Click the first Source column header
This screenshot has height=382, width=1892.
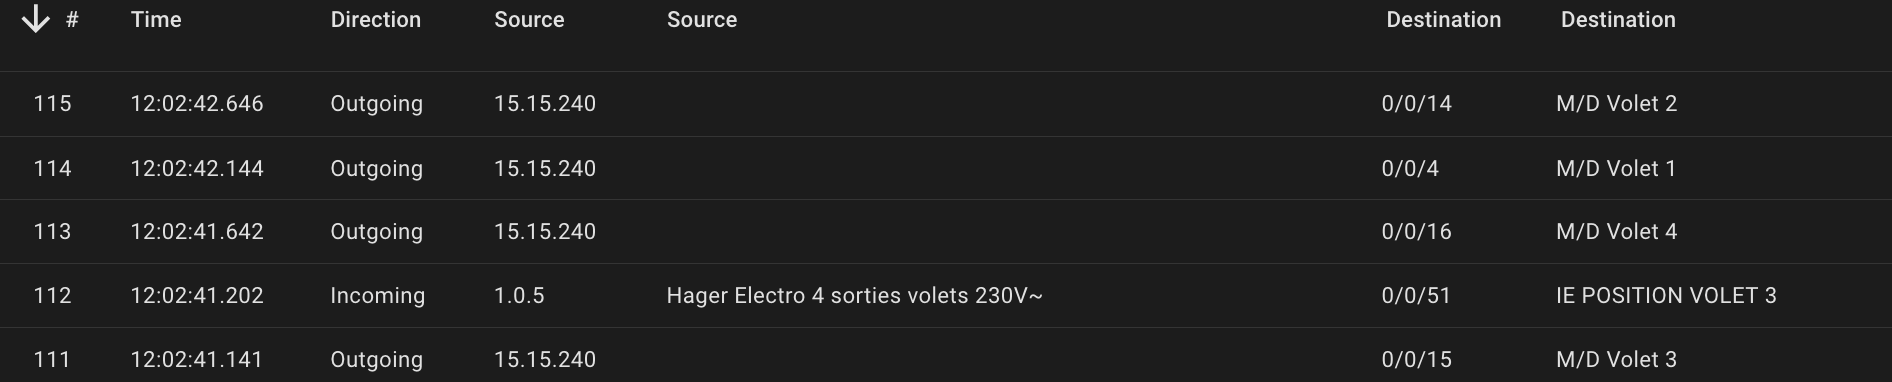529,20
